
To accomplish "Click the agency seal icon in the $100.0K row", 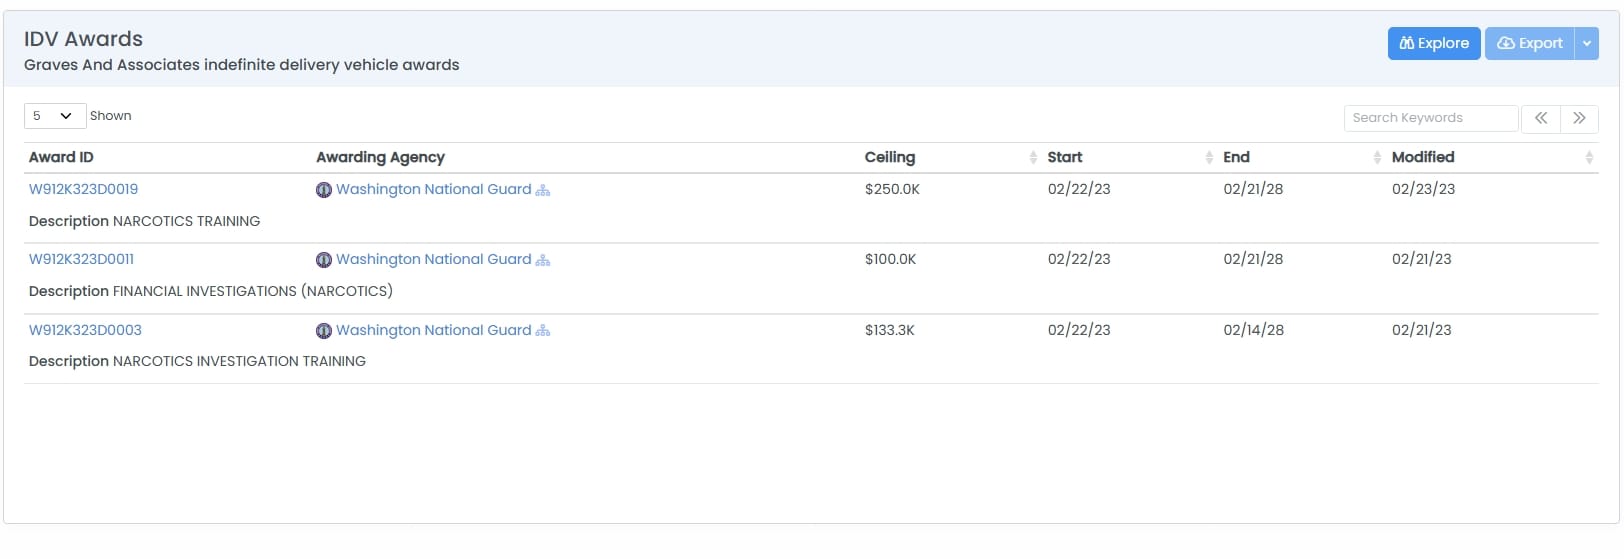I will [324, 260].
